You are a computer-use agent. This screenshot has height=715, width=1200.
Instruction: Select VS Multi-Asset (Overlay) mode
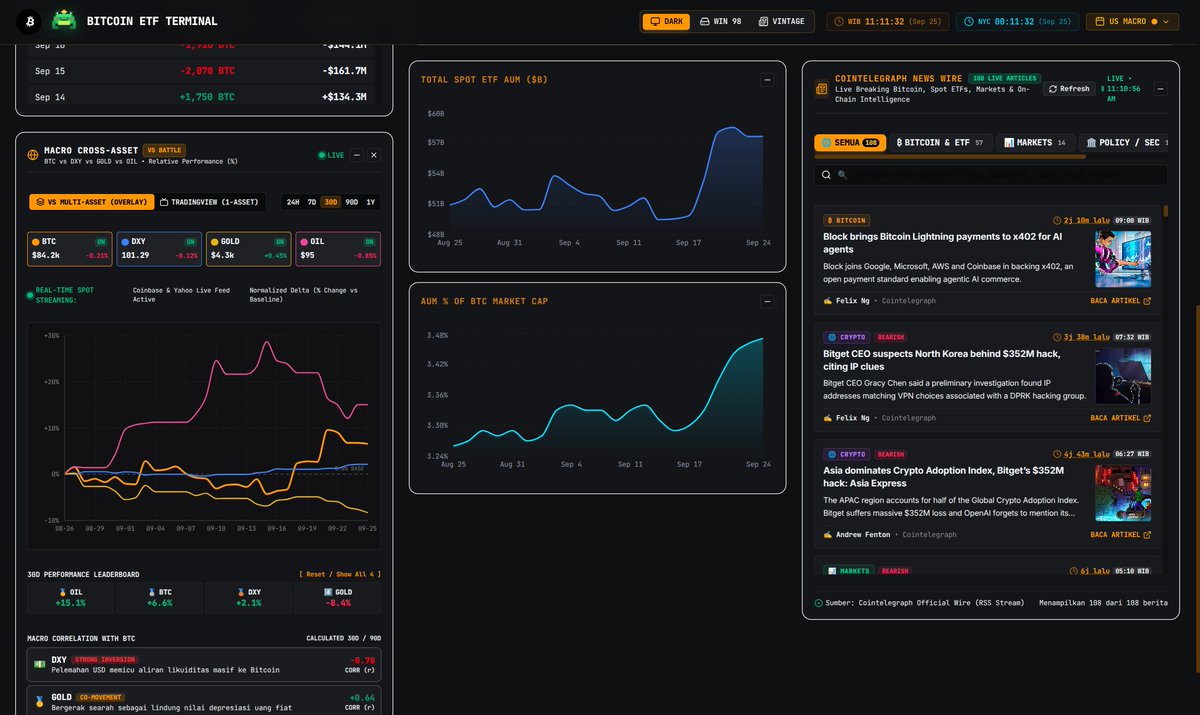coord(92,202)
